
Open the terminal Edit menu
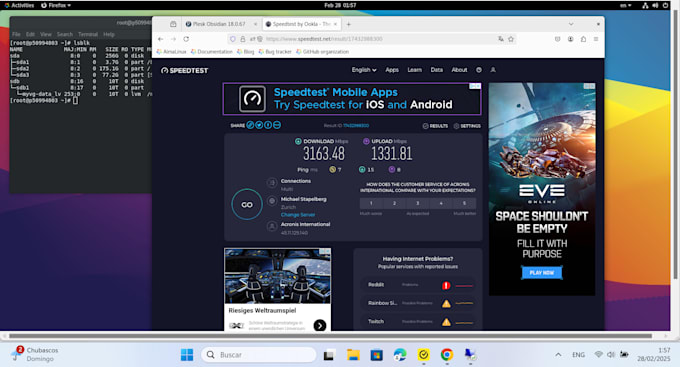30,34
